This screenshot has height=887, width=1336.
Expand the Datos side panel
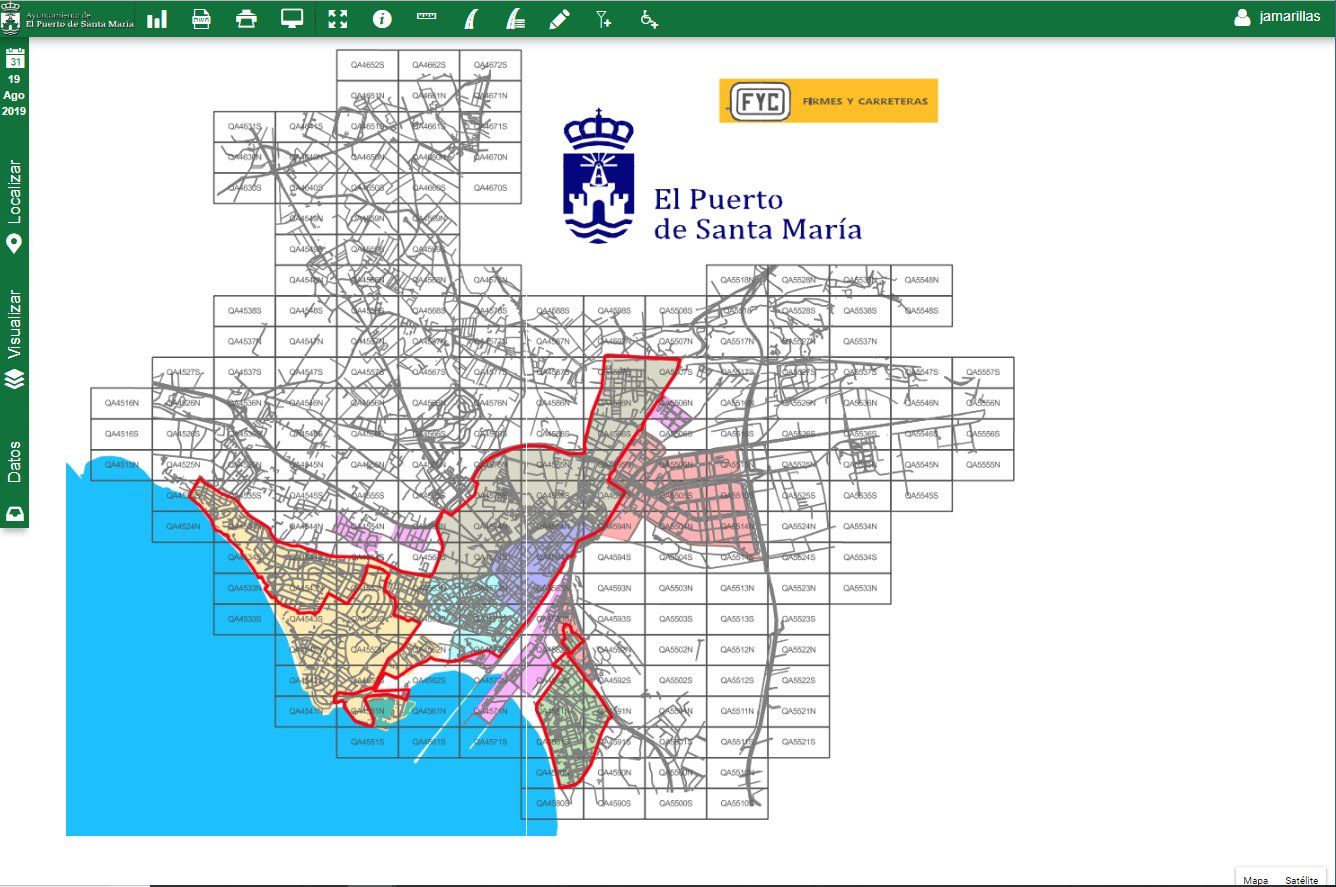click(x=14, y=480)
